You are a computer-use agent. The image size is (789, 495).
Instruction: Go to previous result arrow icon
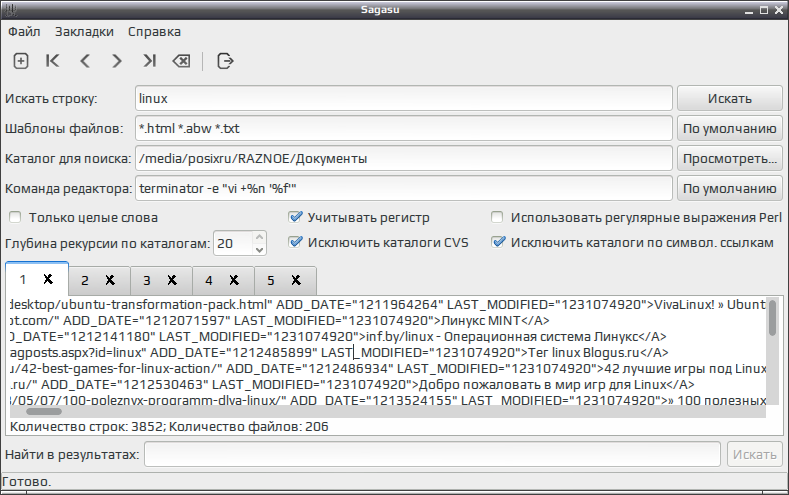(85, 61)
